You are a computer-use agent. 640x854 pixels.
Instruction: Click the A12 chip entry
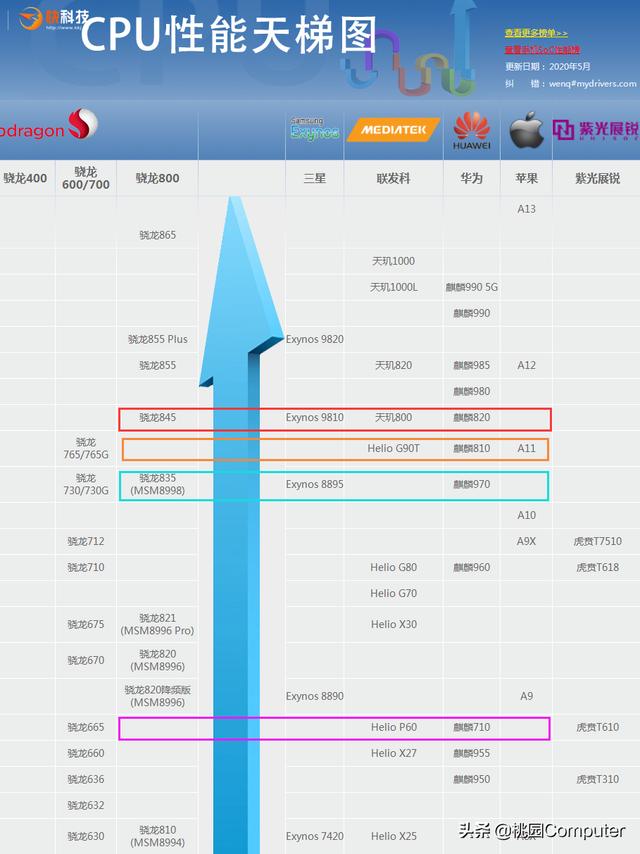[x=526, y=365]
